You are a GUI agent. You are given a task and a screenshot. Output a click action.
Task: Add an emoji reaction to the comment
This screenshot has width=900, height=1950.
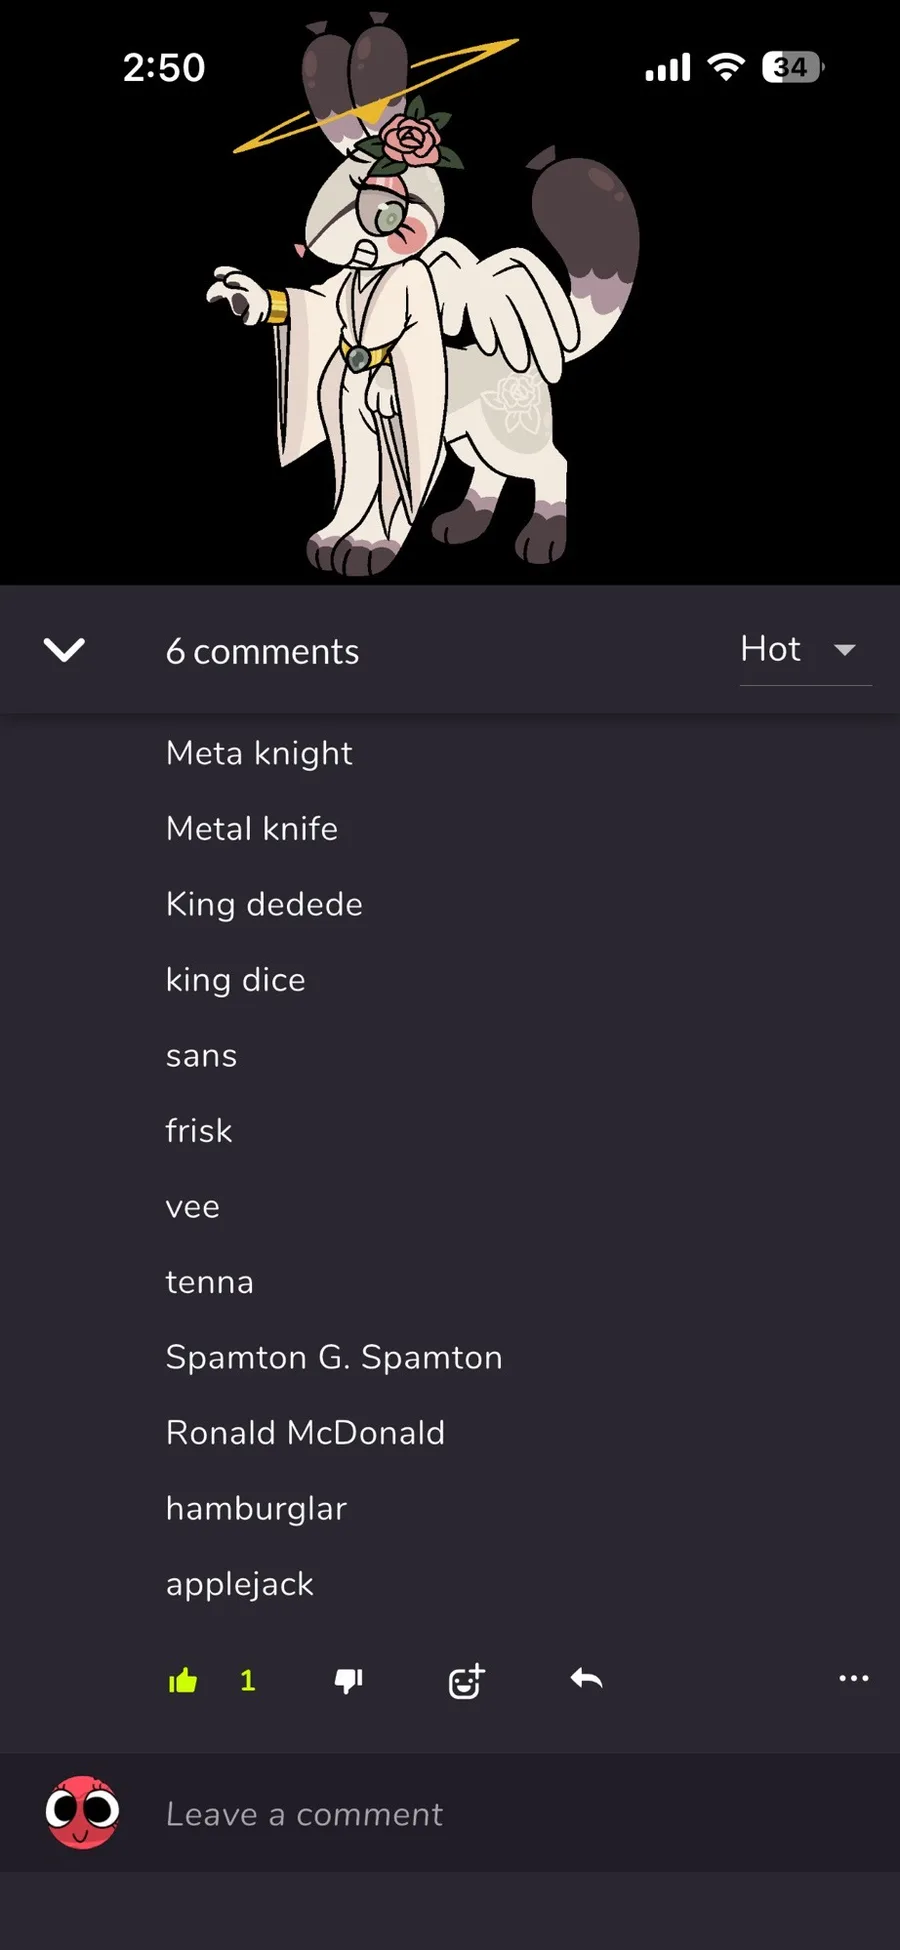[x=466, y=1681]
